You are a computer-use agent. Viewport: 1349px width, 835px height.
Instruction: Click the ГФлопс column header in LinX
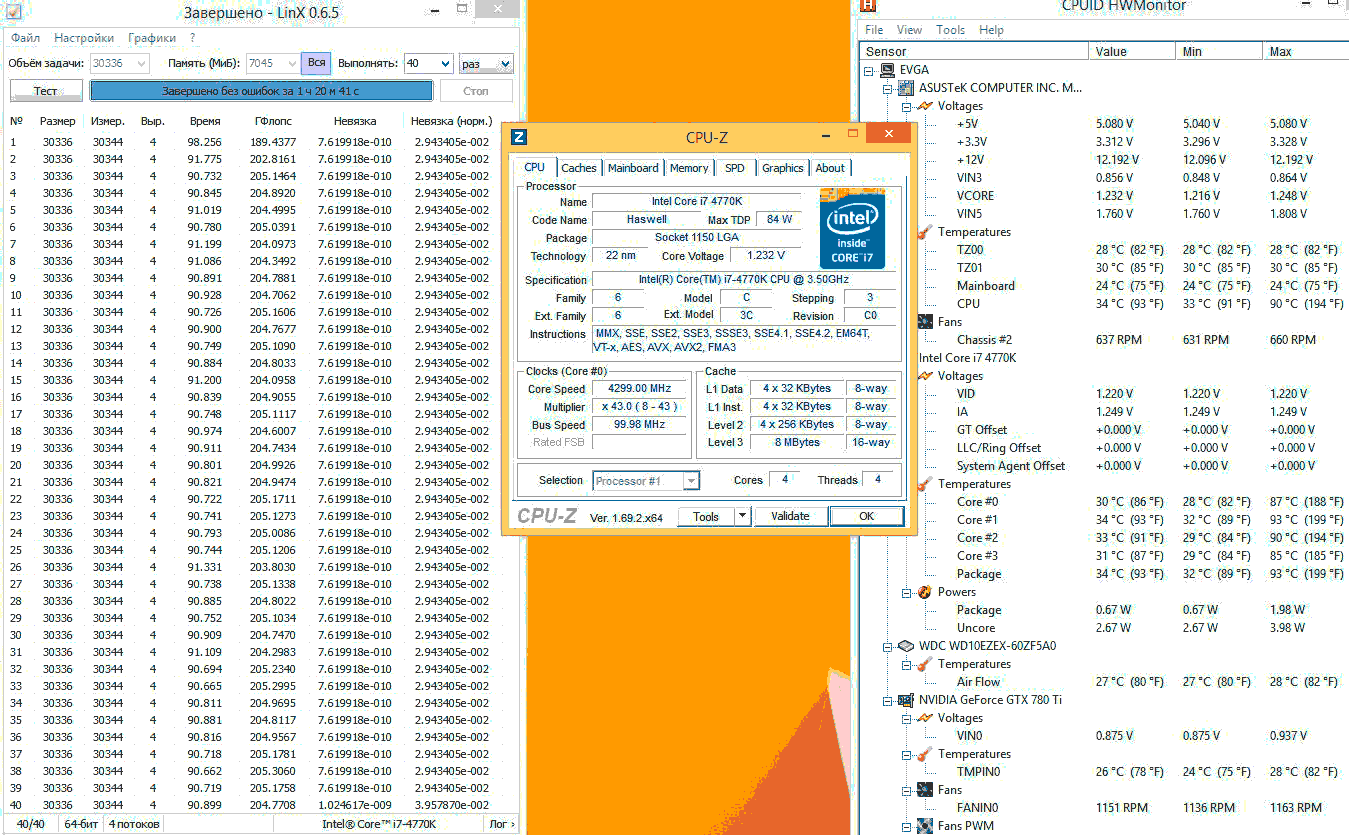[273, 121]
